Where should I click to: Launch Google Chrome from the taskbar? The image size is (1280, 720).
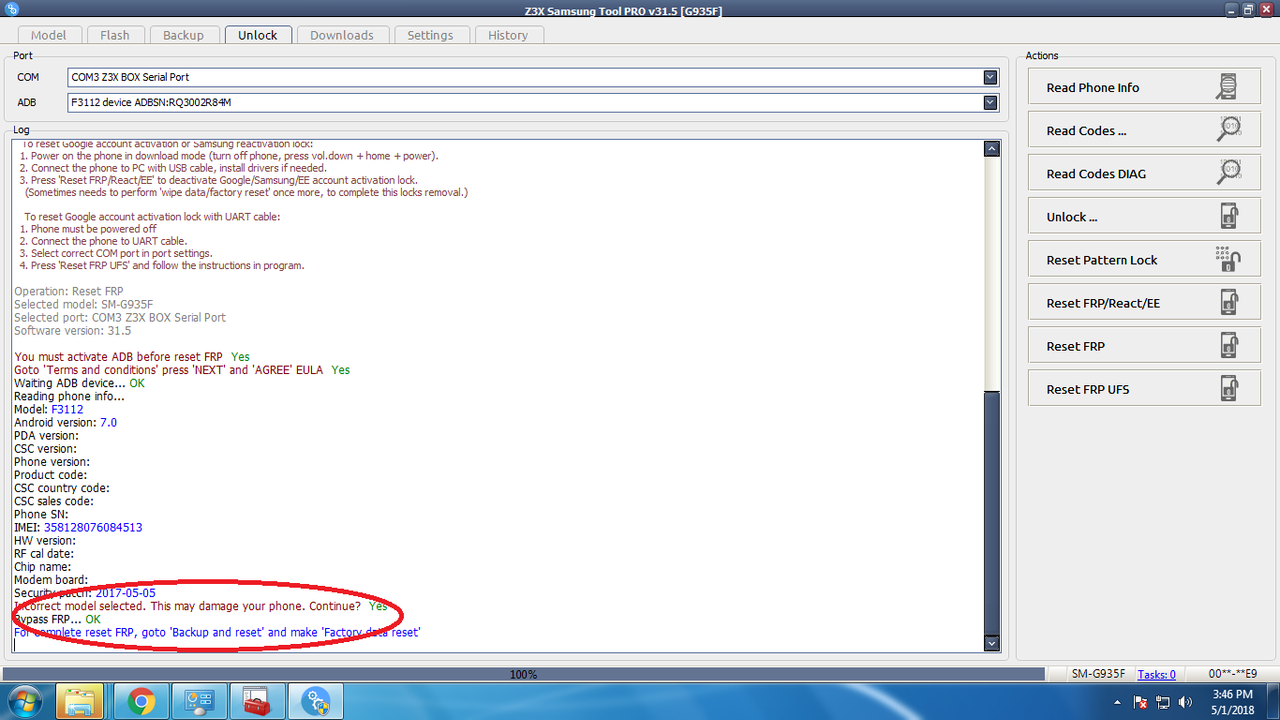point(141,701)
